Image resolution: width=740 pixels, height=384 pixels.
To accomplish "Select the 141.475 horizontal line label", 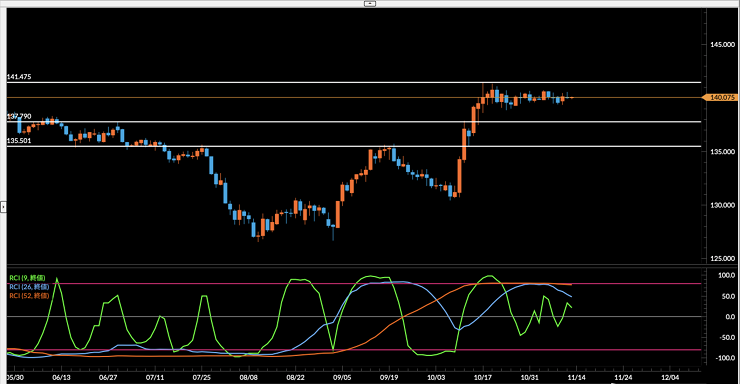I will pyautogui.click(x=19, y=76).
